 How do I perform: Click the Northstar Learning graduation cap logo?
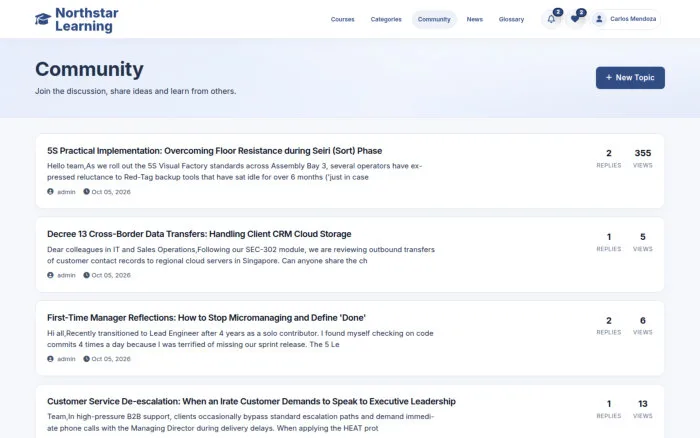[x=43, y=19]
